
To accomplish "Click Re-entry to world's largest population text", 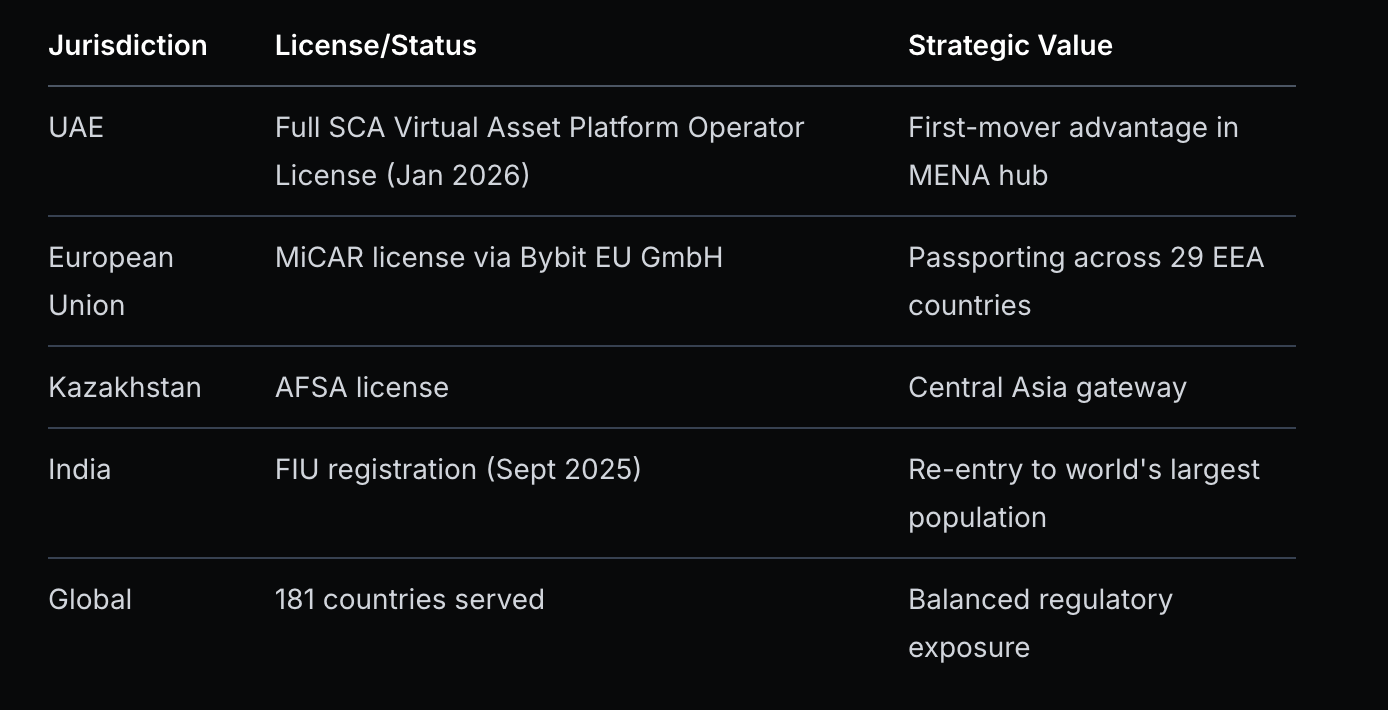I will (1083, 493).
